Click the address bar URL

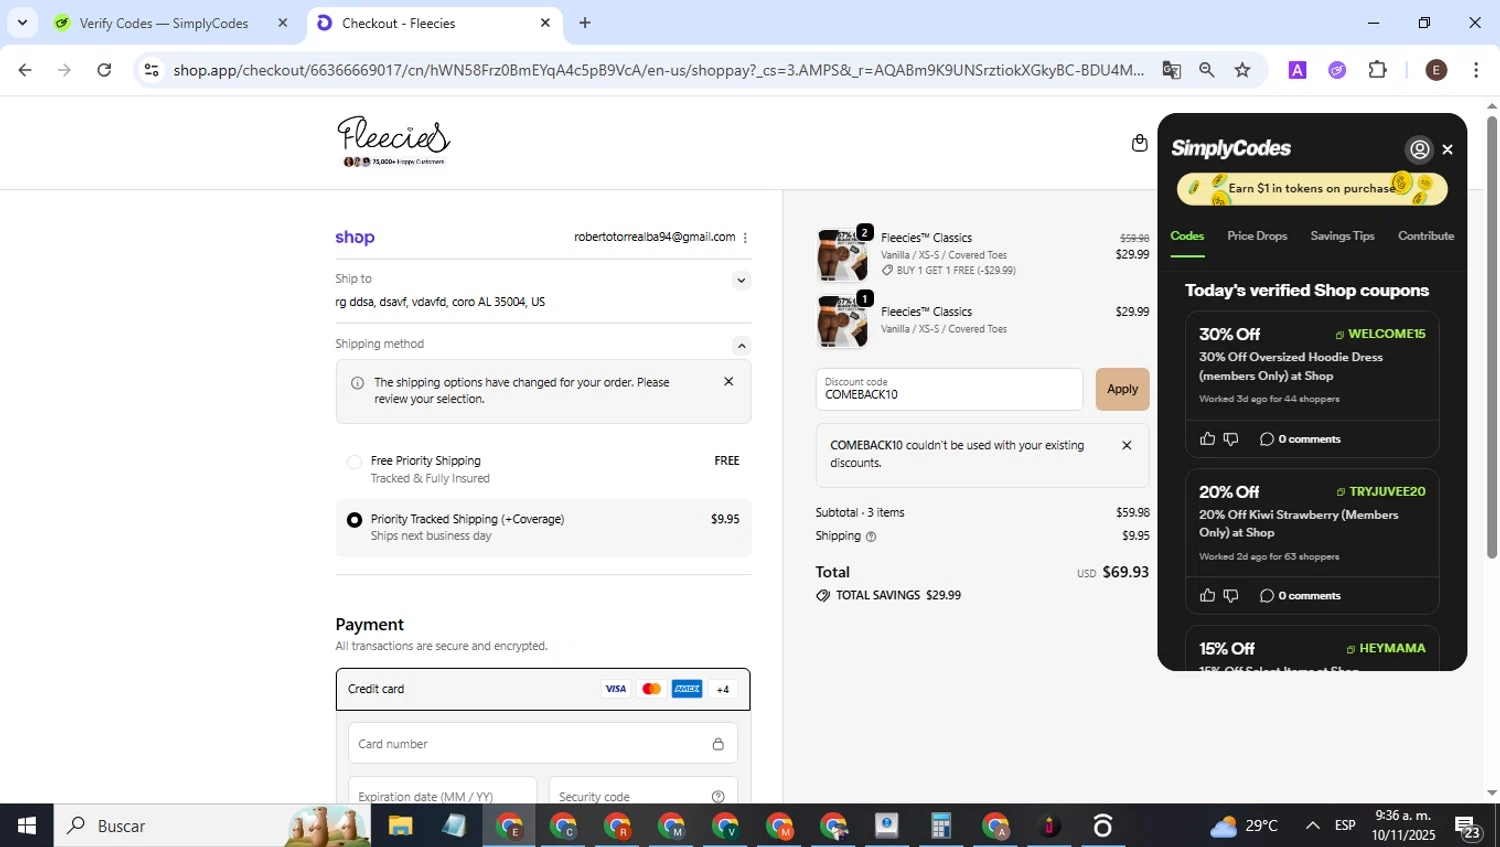coord(658,70)
